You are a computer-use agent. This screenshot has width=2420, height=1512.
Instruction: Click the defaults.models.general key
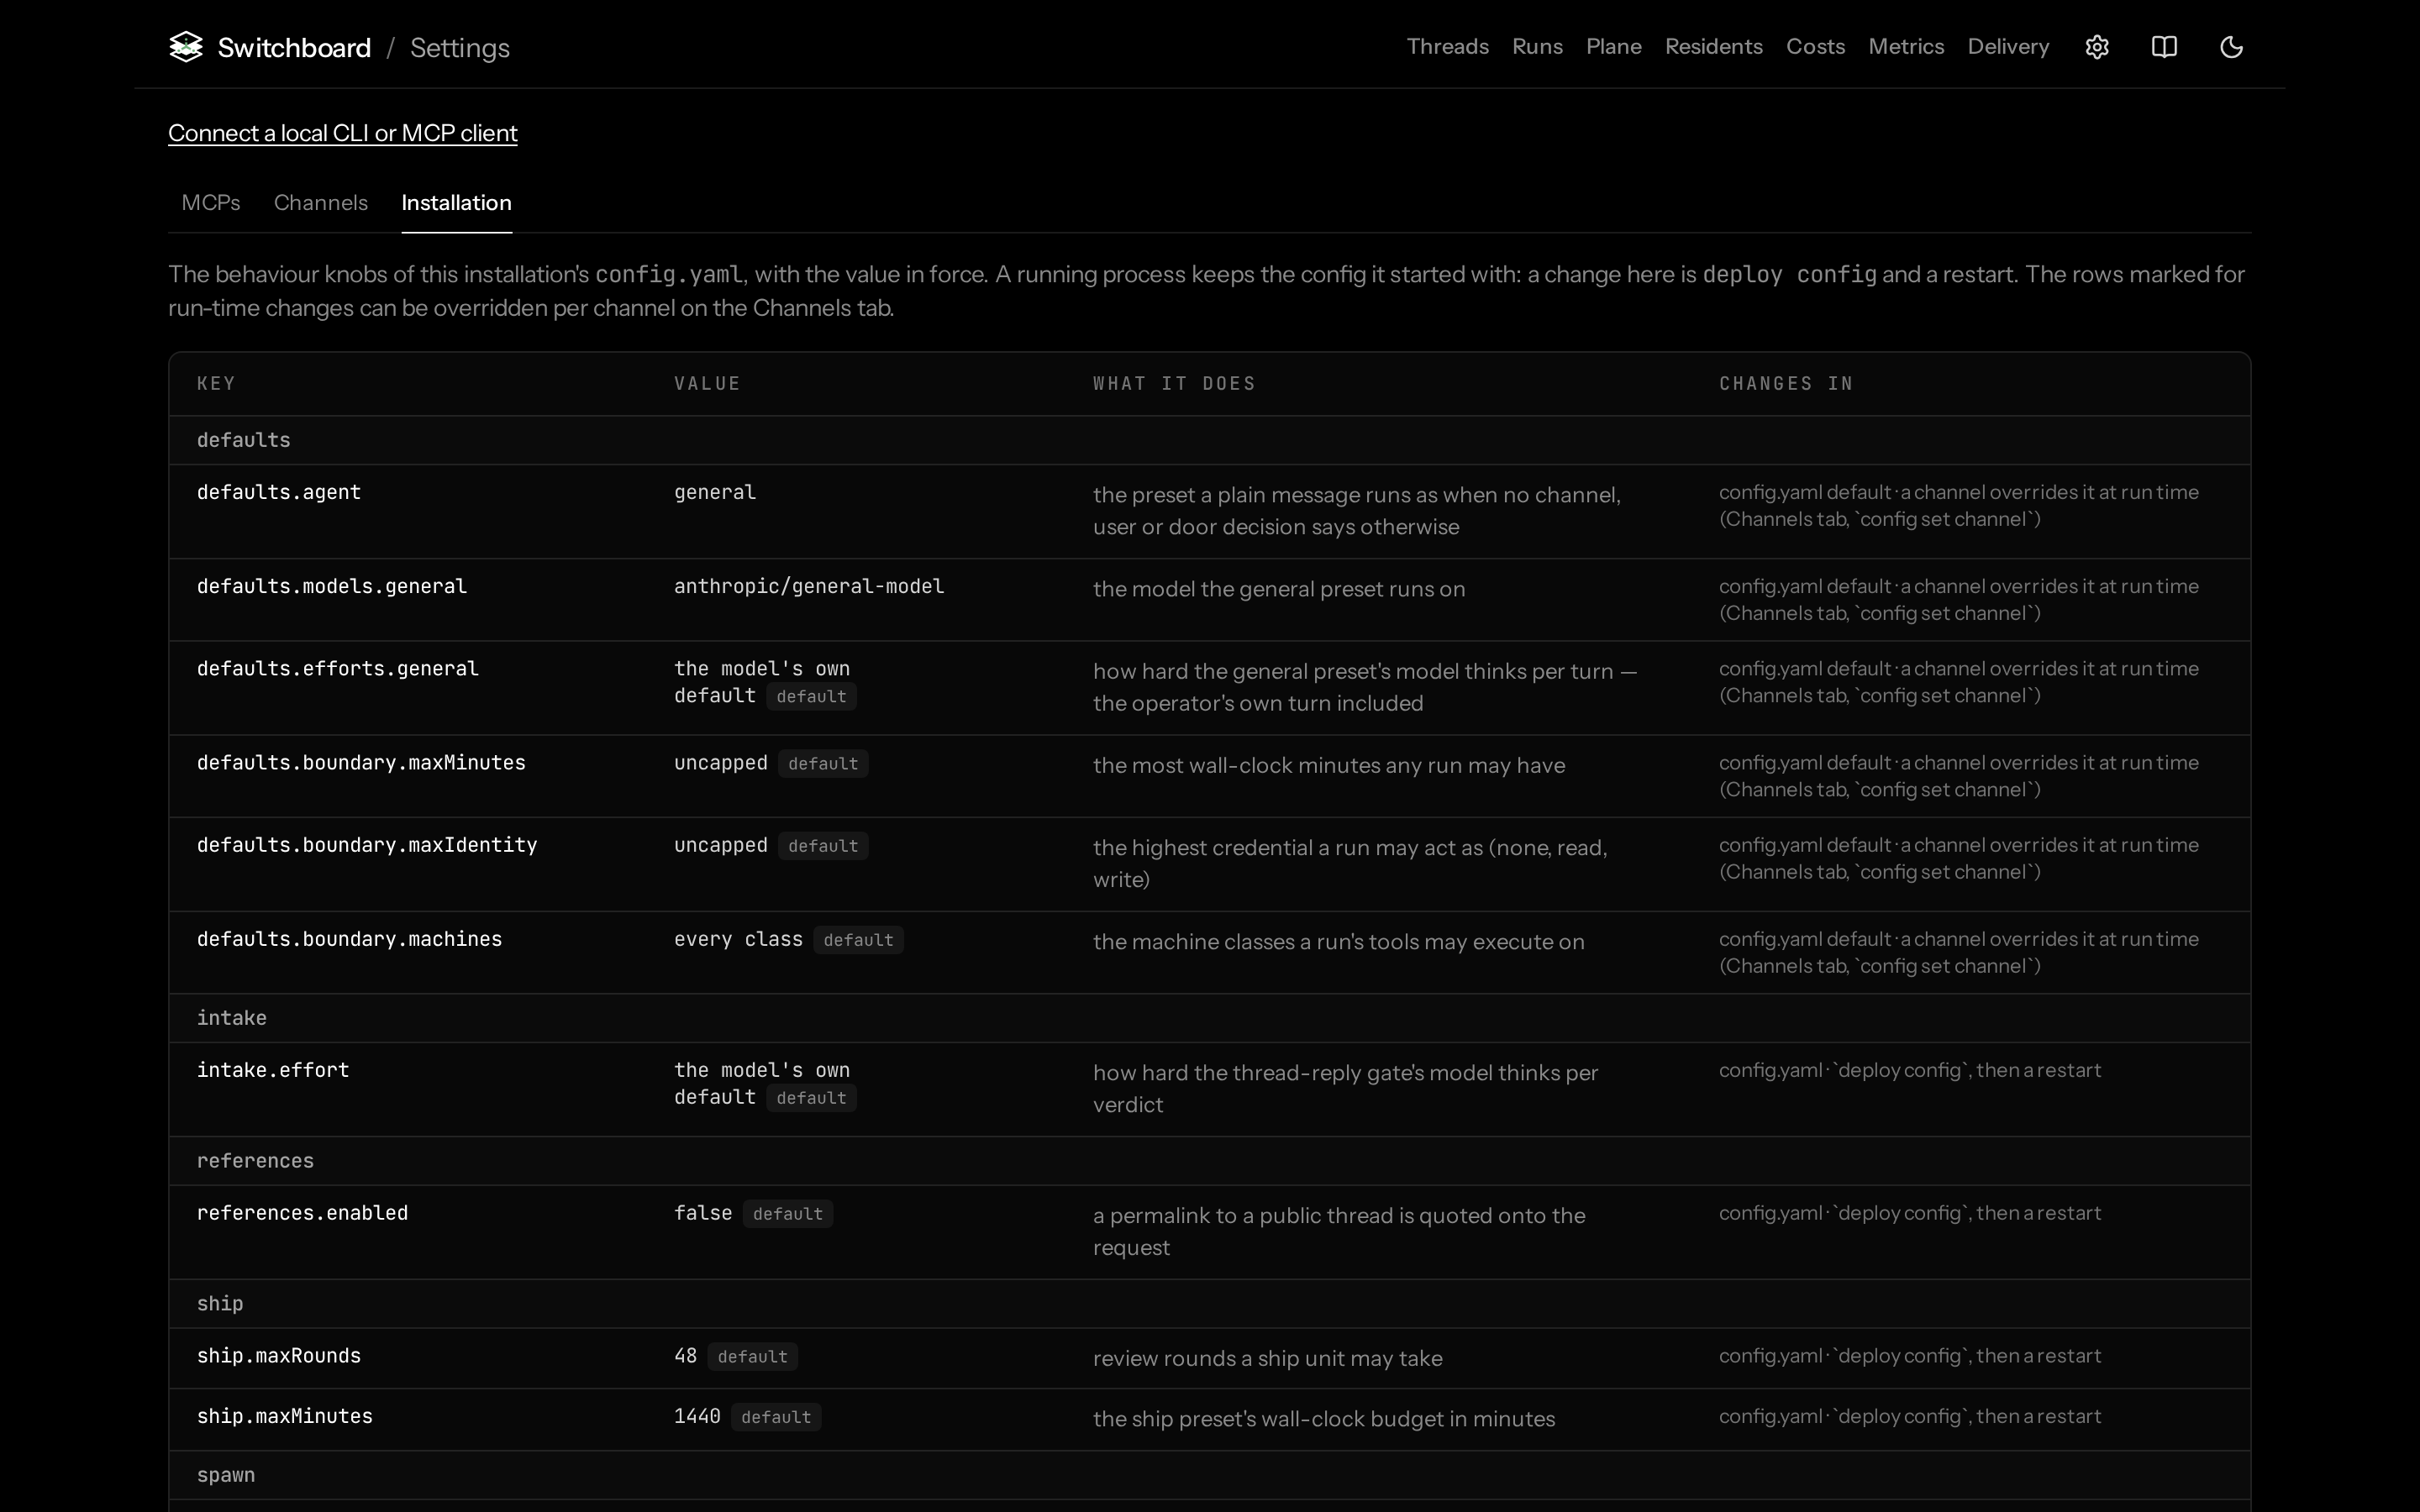[x=332, y=586]
